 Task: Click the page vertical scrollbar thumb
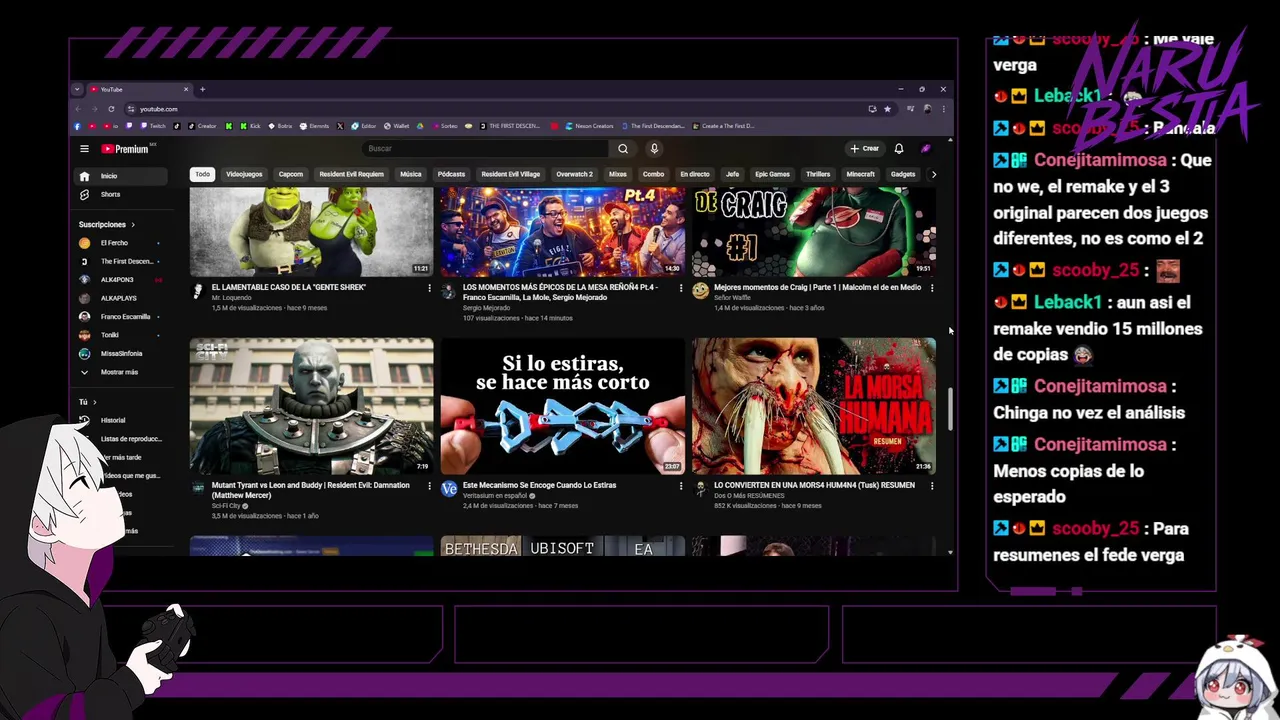[x=950, y=408]
